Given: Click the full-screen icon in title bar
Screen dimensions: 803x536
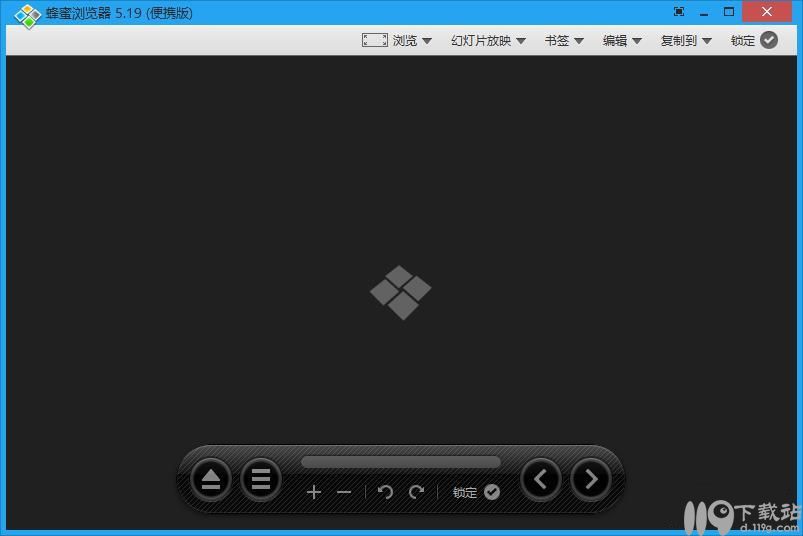Looking at the screenshot, I should click(679, 12).
